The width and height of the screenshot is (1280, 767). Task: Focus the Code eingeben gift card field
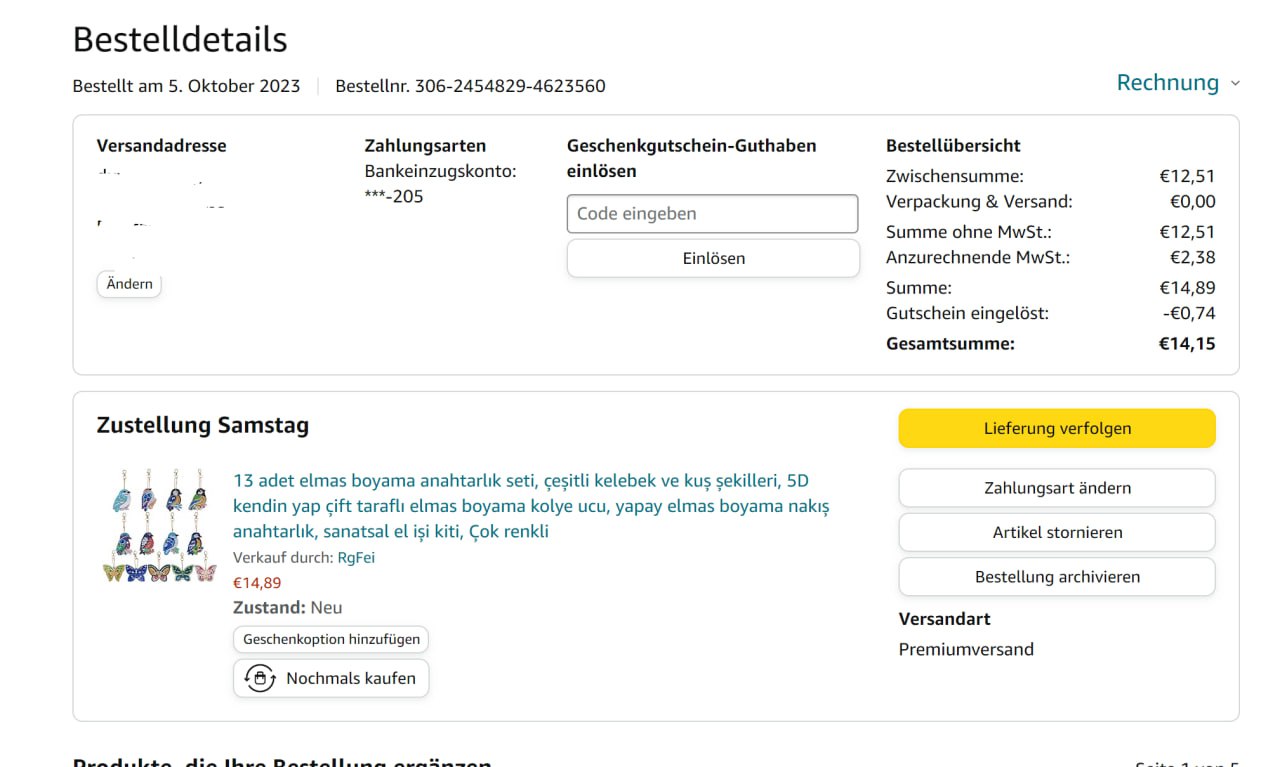coord(712,213)
